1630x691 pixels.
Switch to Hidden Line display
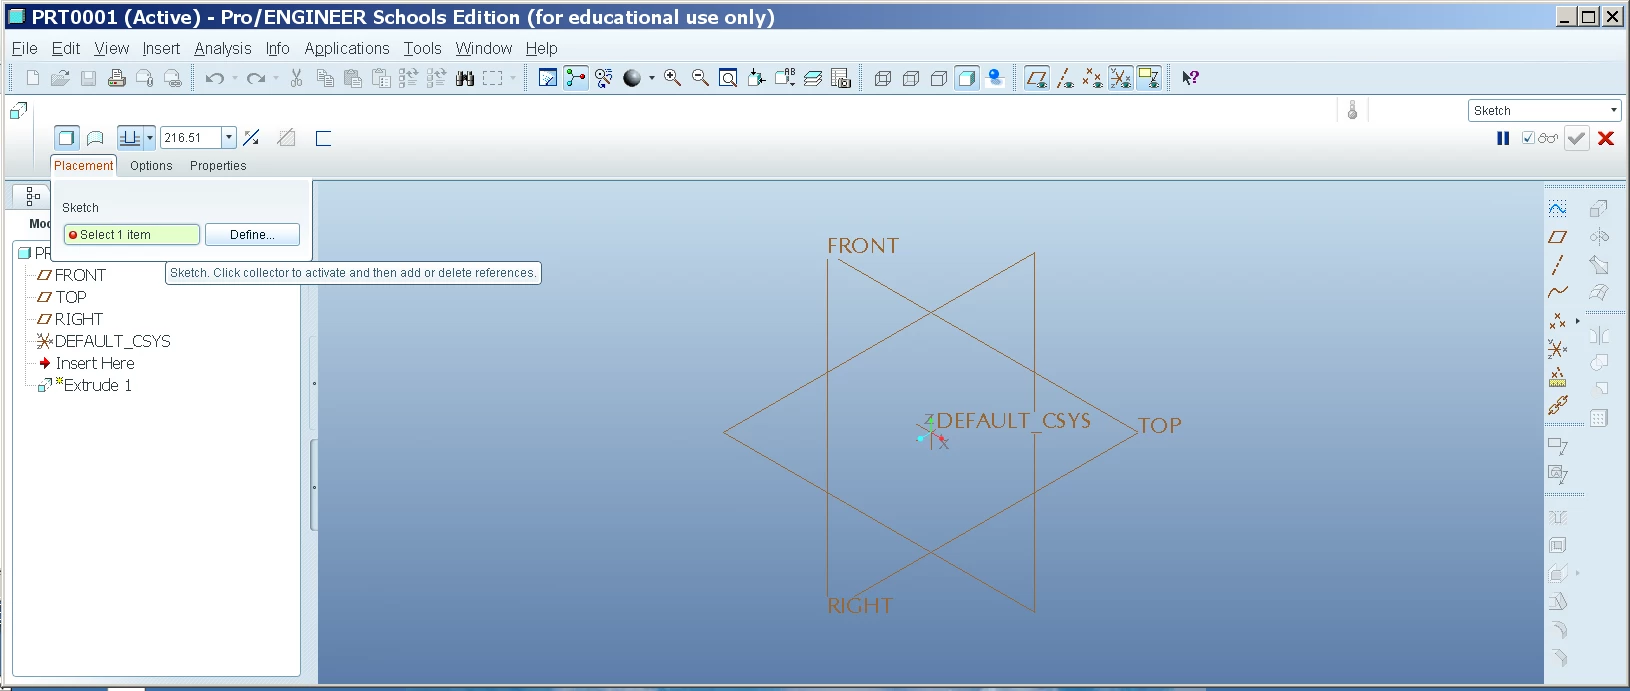coord(911,78)
